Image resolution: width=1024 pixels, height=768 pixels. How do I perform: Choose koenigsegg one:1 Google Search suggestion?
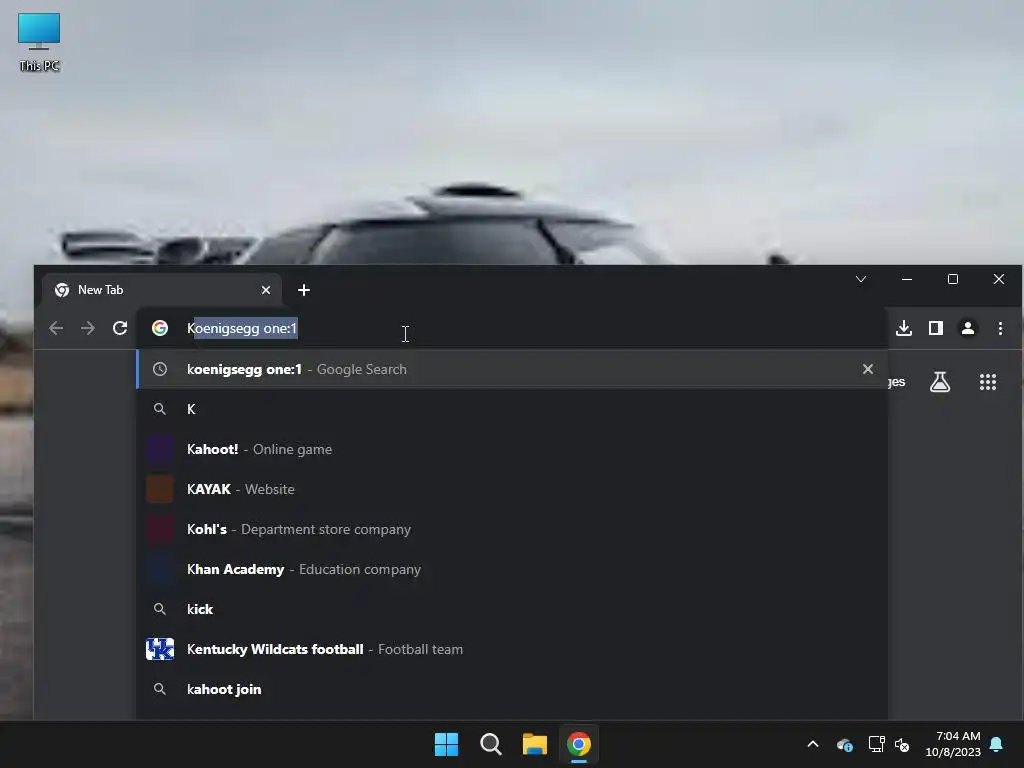511,369
